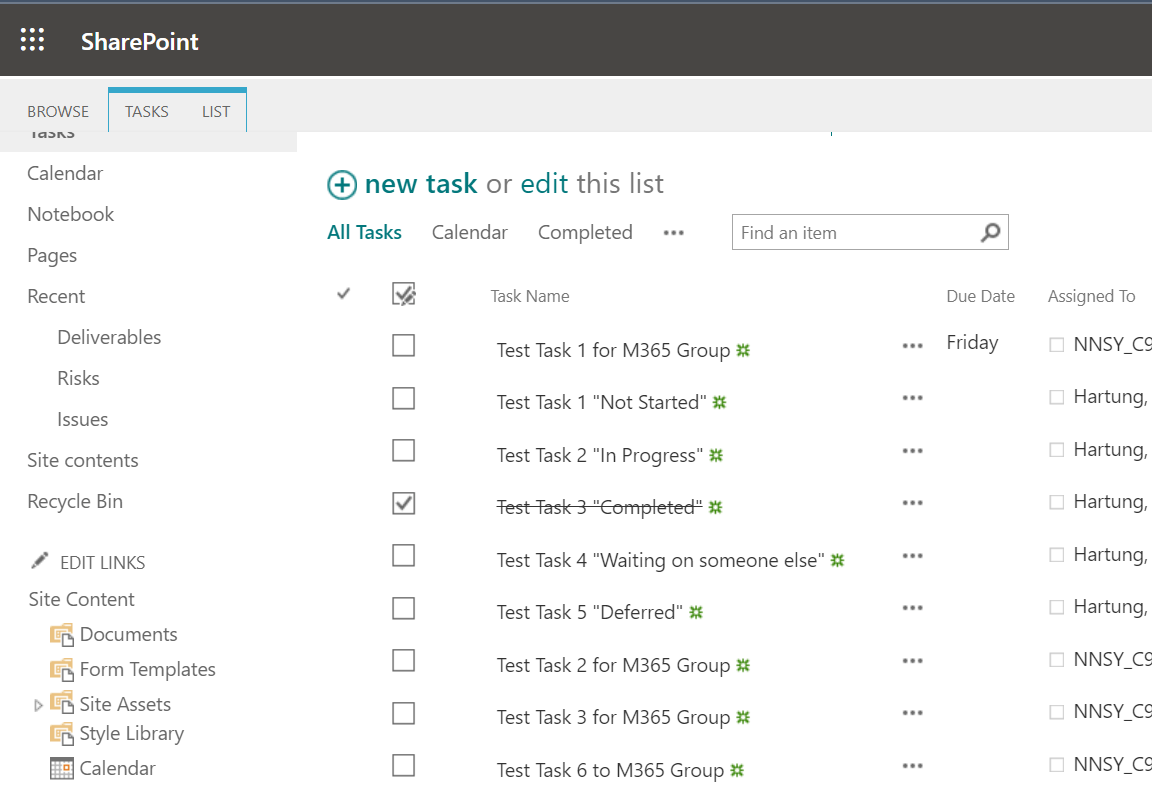Click the "edit" this list link

tap(544, 184)
